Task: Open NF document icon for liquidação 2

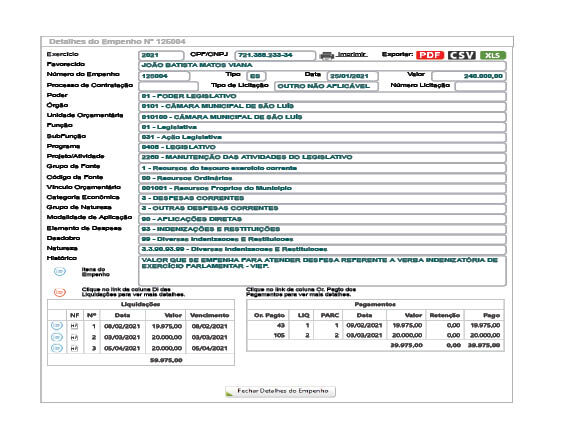Action: 74,337
